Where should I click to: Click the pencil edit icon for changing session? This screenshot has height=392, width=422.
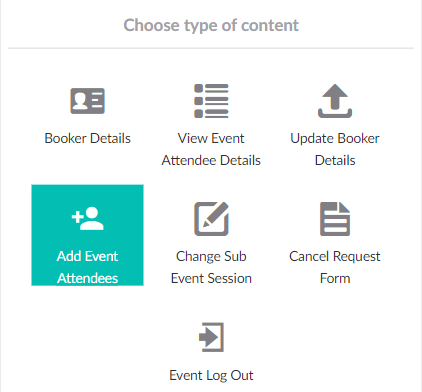(211, 219)
